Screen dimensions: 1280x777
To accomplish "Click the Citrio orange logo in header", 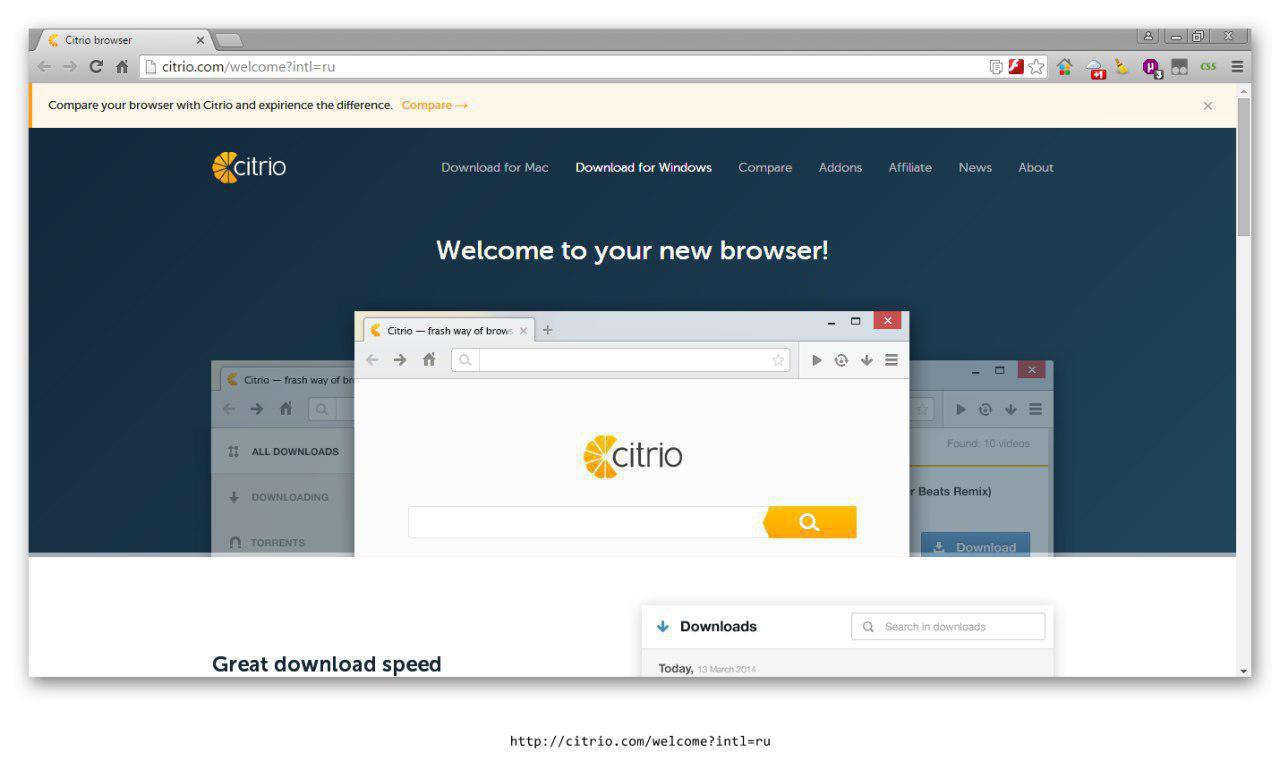I will coord(249,167).
